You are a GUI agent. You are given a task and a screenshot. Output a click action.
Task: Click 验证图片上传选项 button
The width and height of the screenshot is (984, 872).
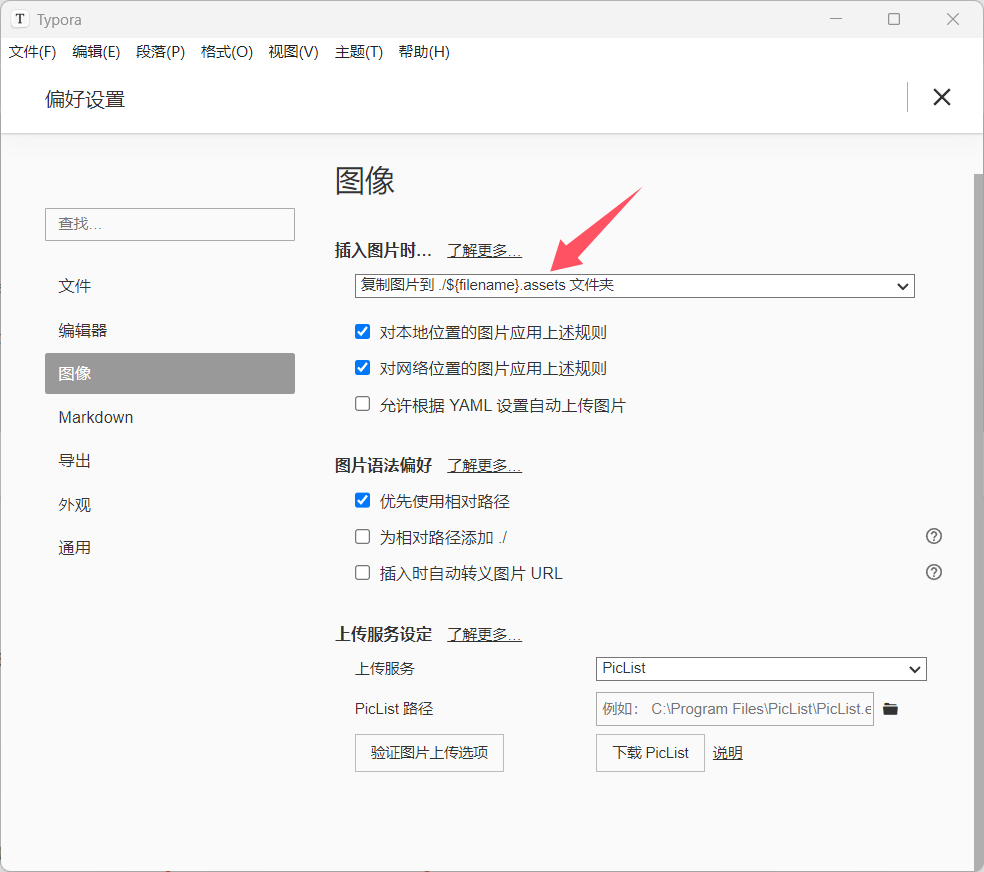coord(429,753)
